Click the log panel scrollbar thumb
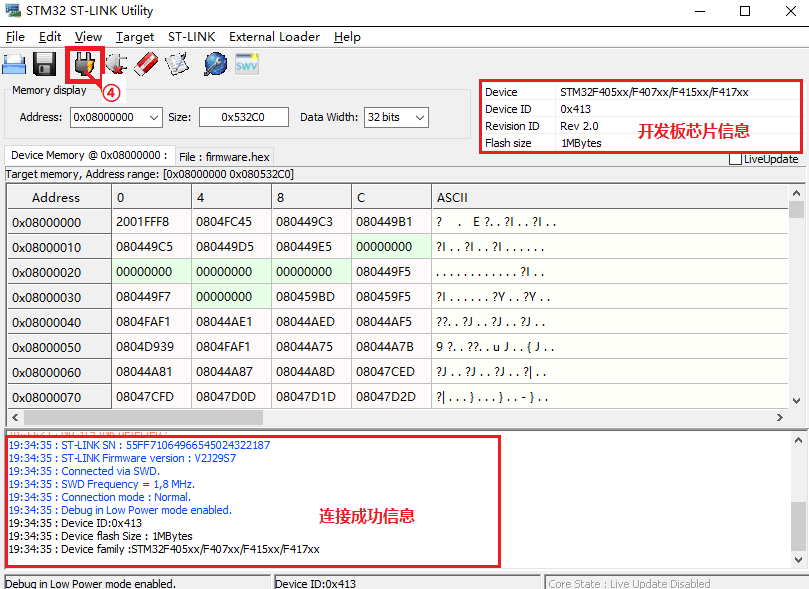809x589 pixels. (798, 526)
